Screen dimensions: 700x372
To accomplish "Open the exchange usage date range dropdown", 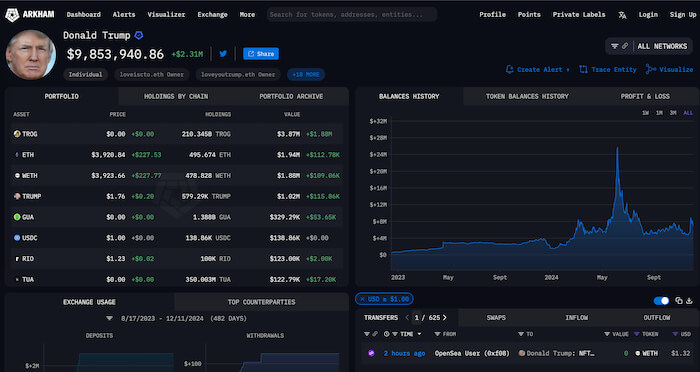I will click(x=109, y=318).
